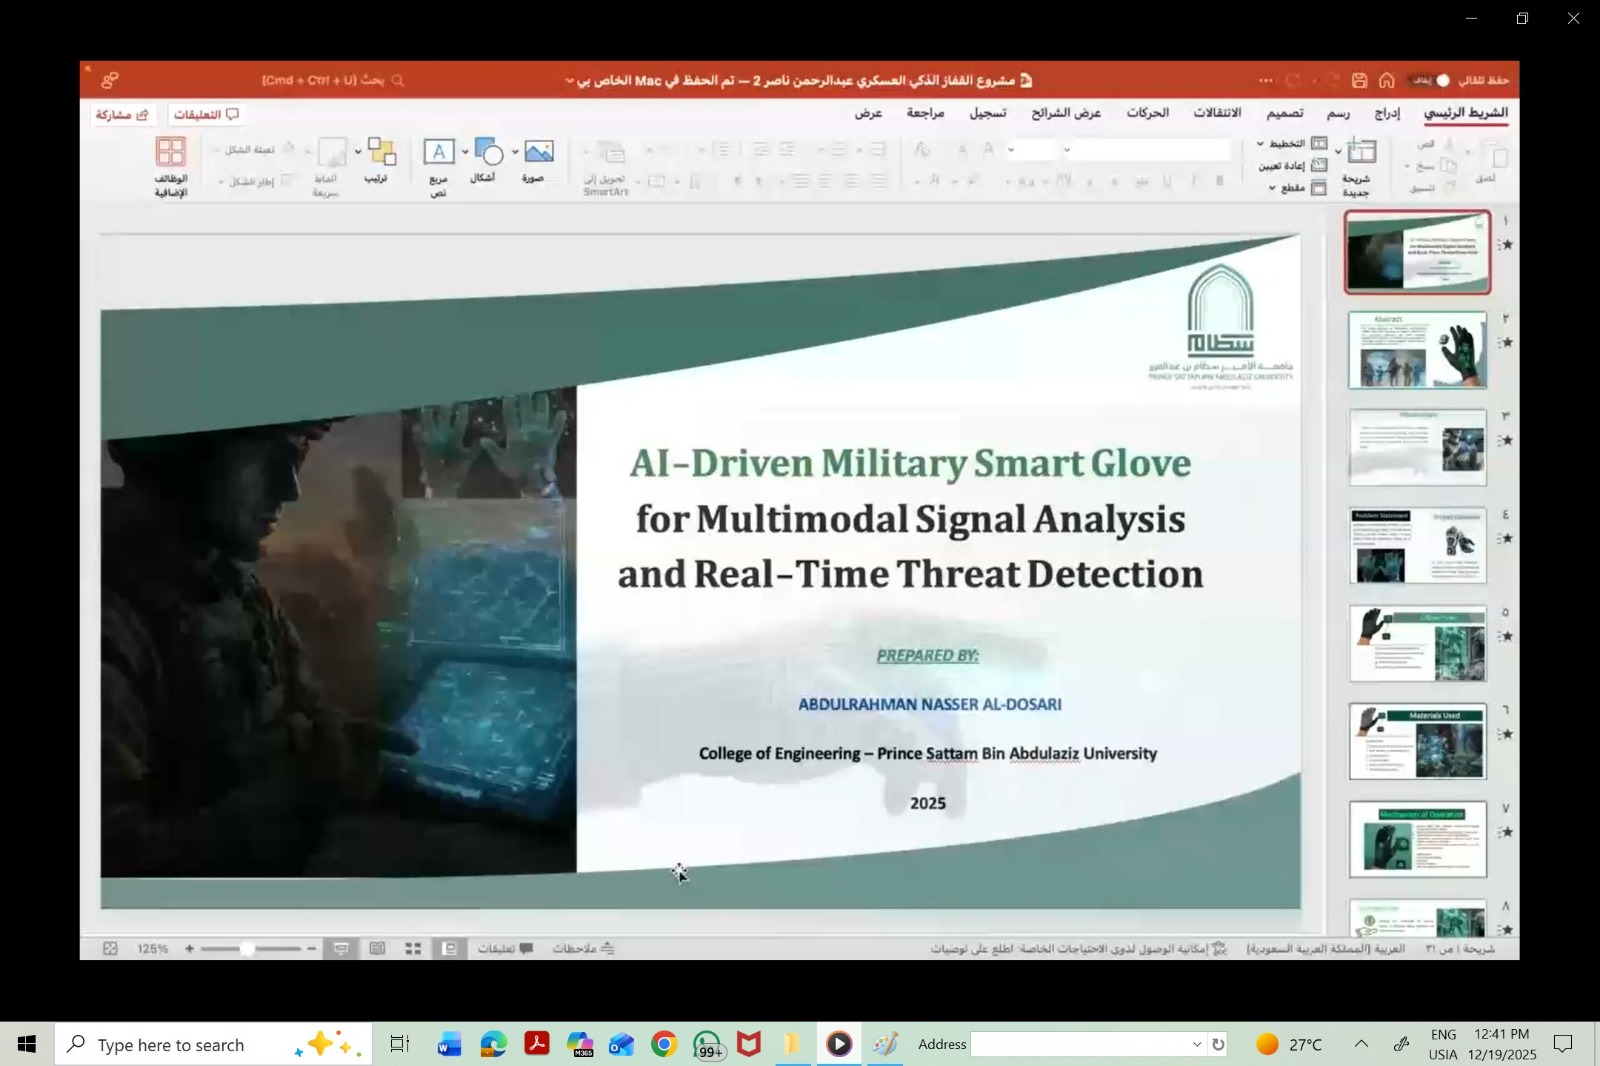Screen dimensions: 1600x1066
Task: Click the zoom slider in status bar
Action: 250,949
